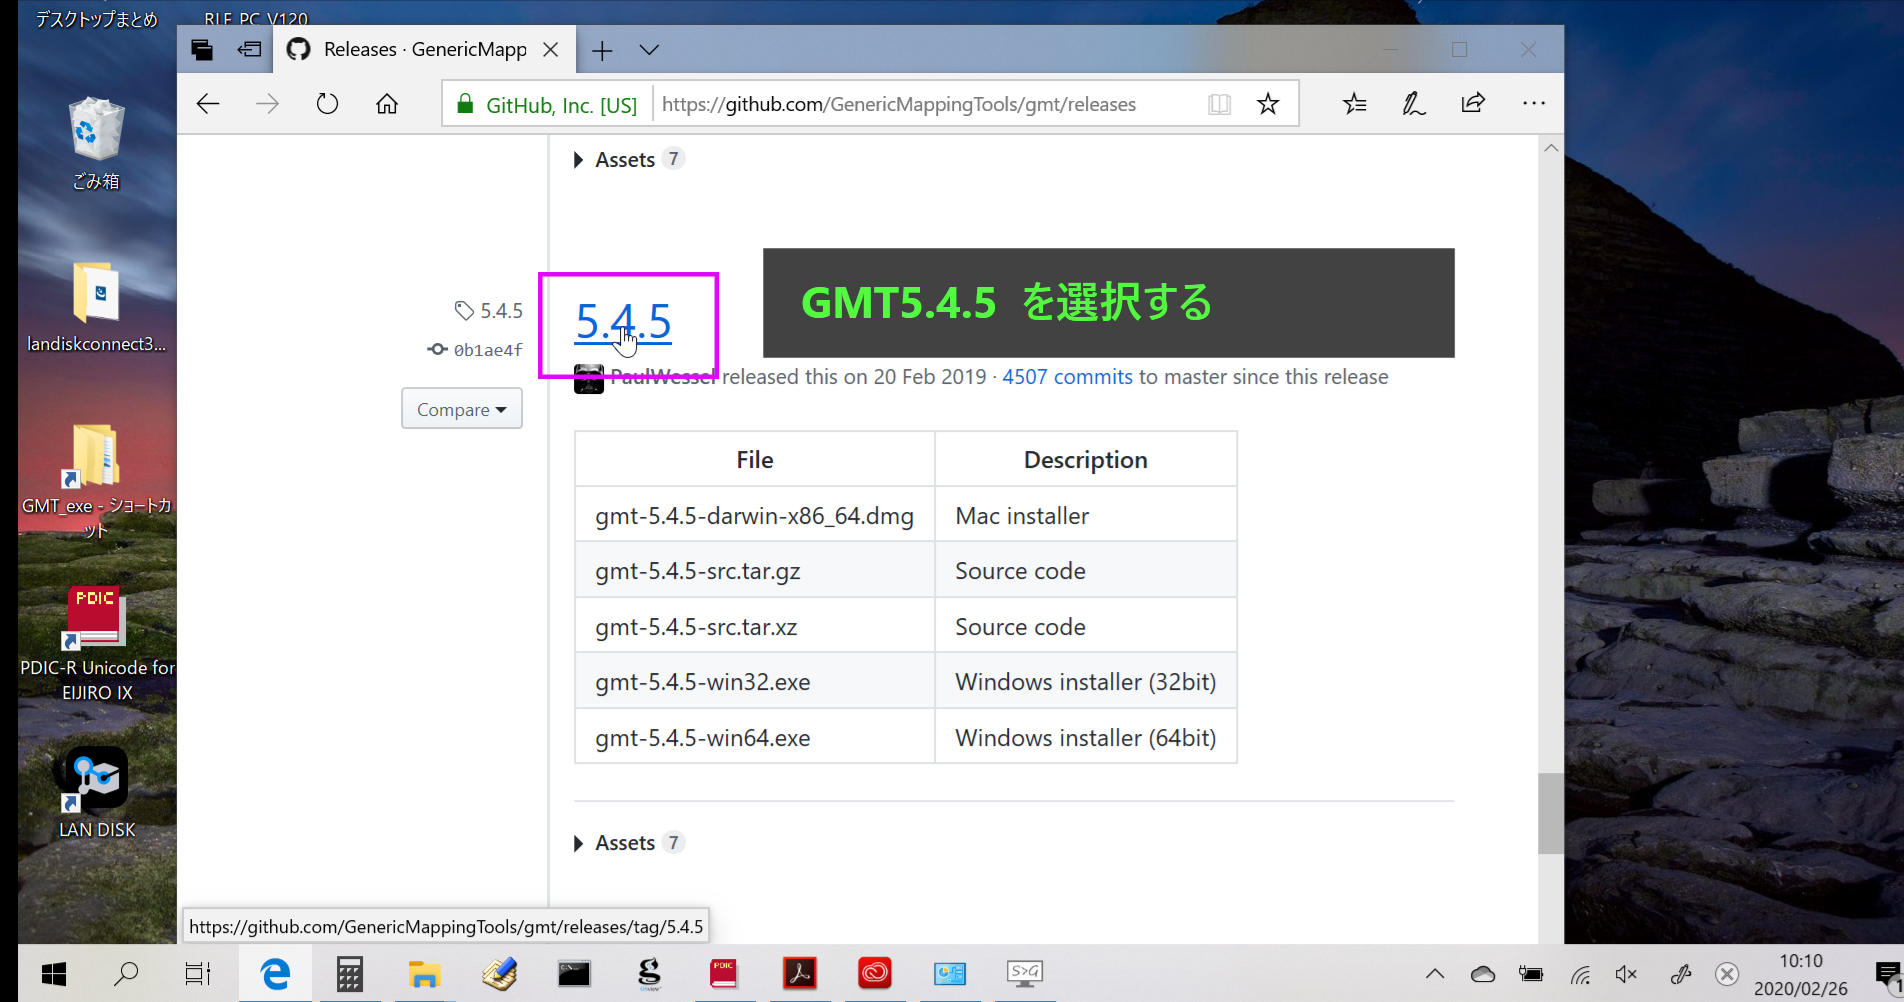Expand the bottom Assets section
Screen dimensions: 1904x1002
pos(626,842)
